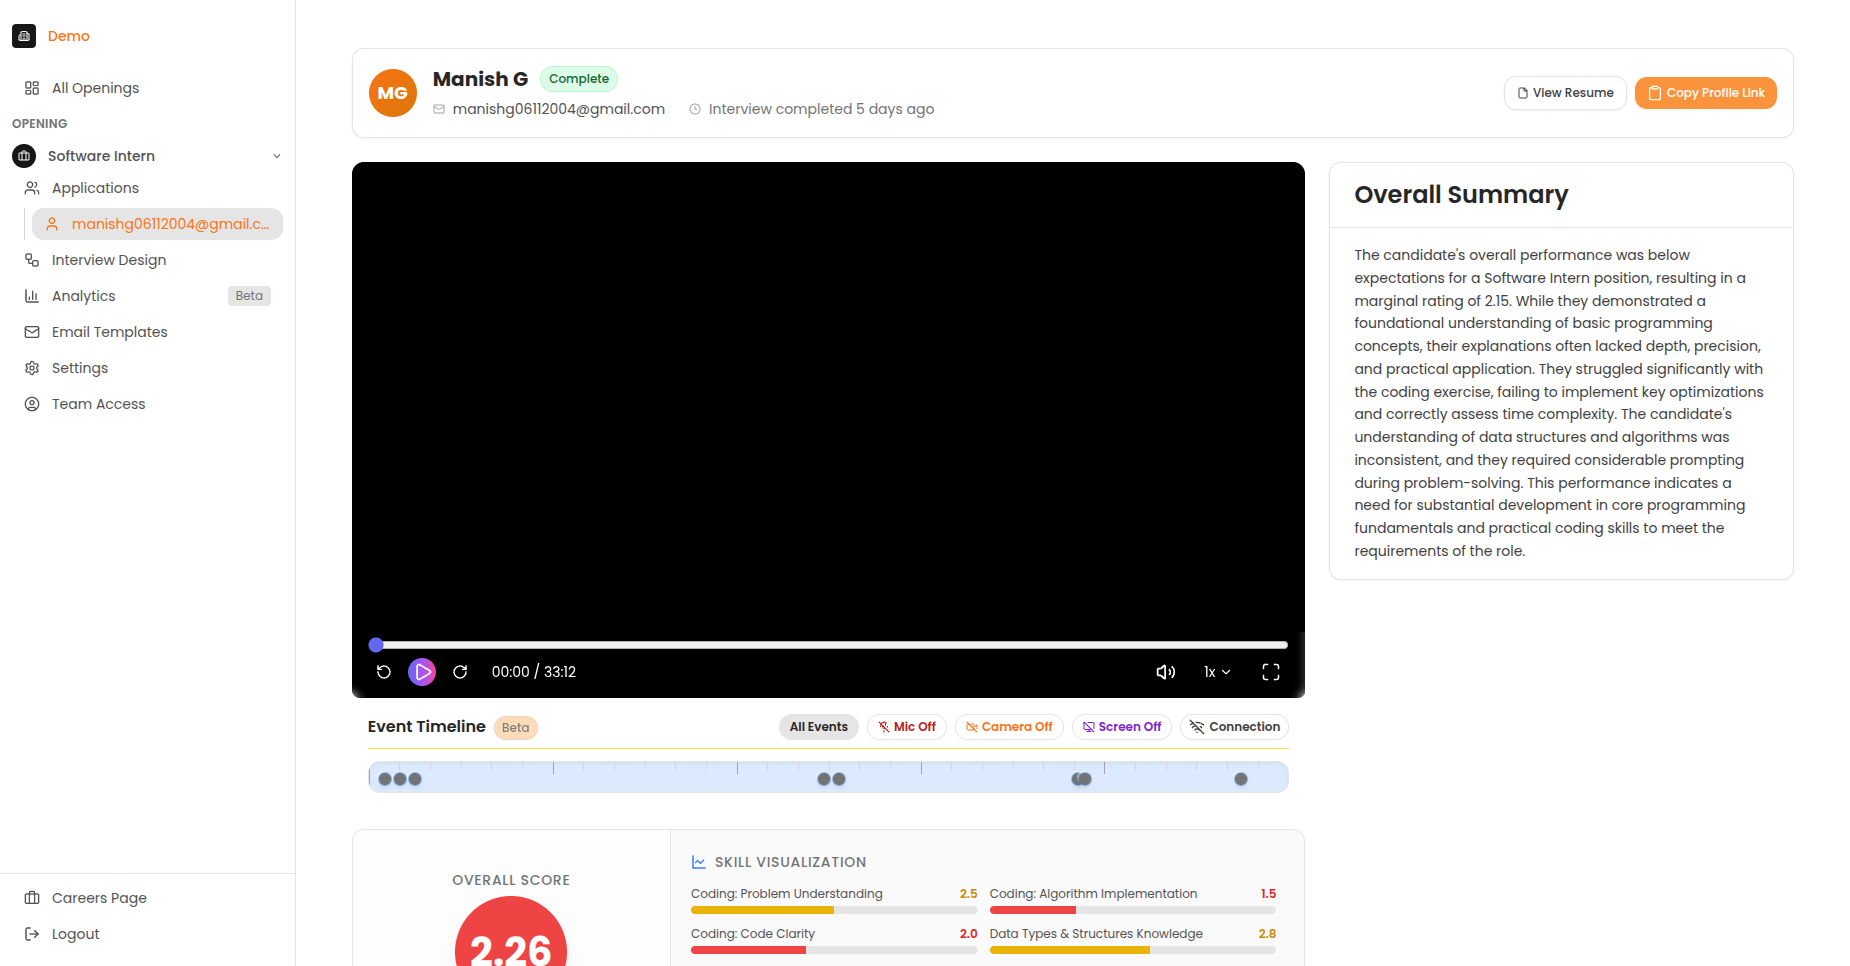Filter timeline by Screen Off events

[1121, 727]
